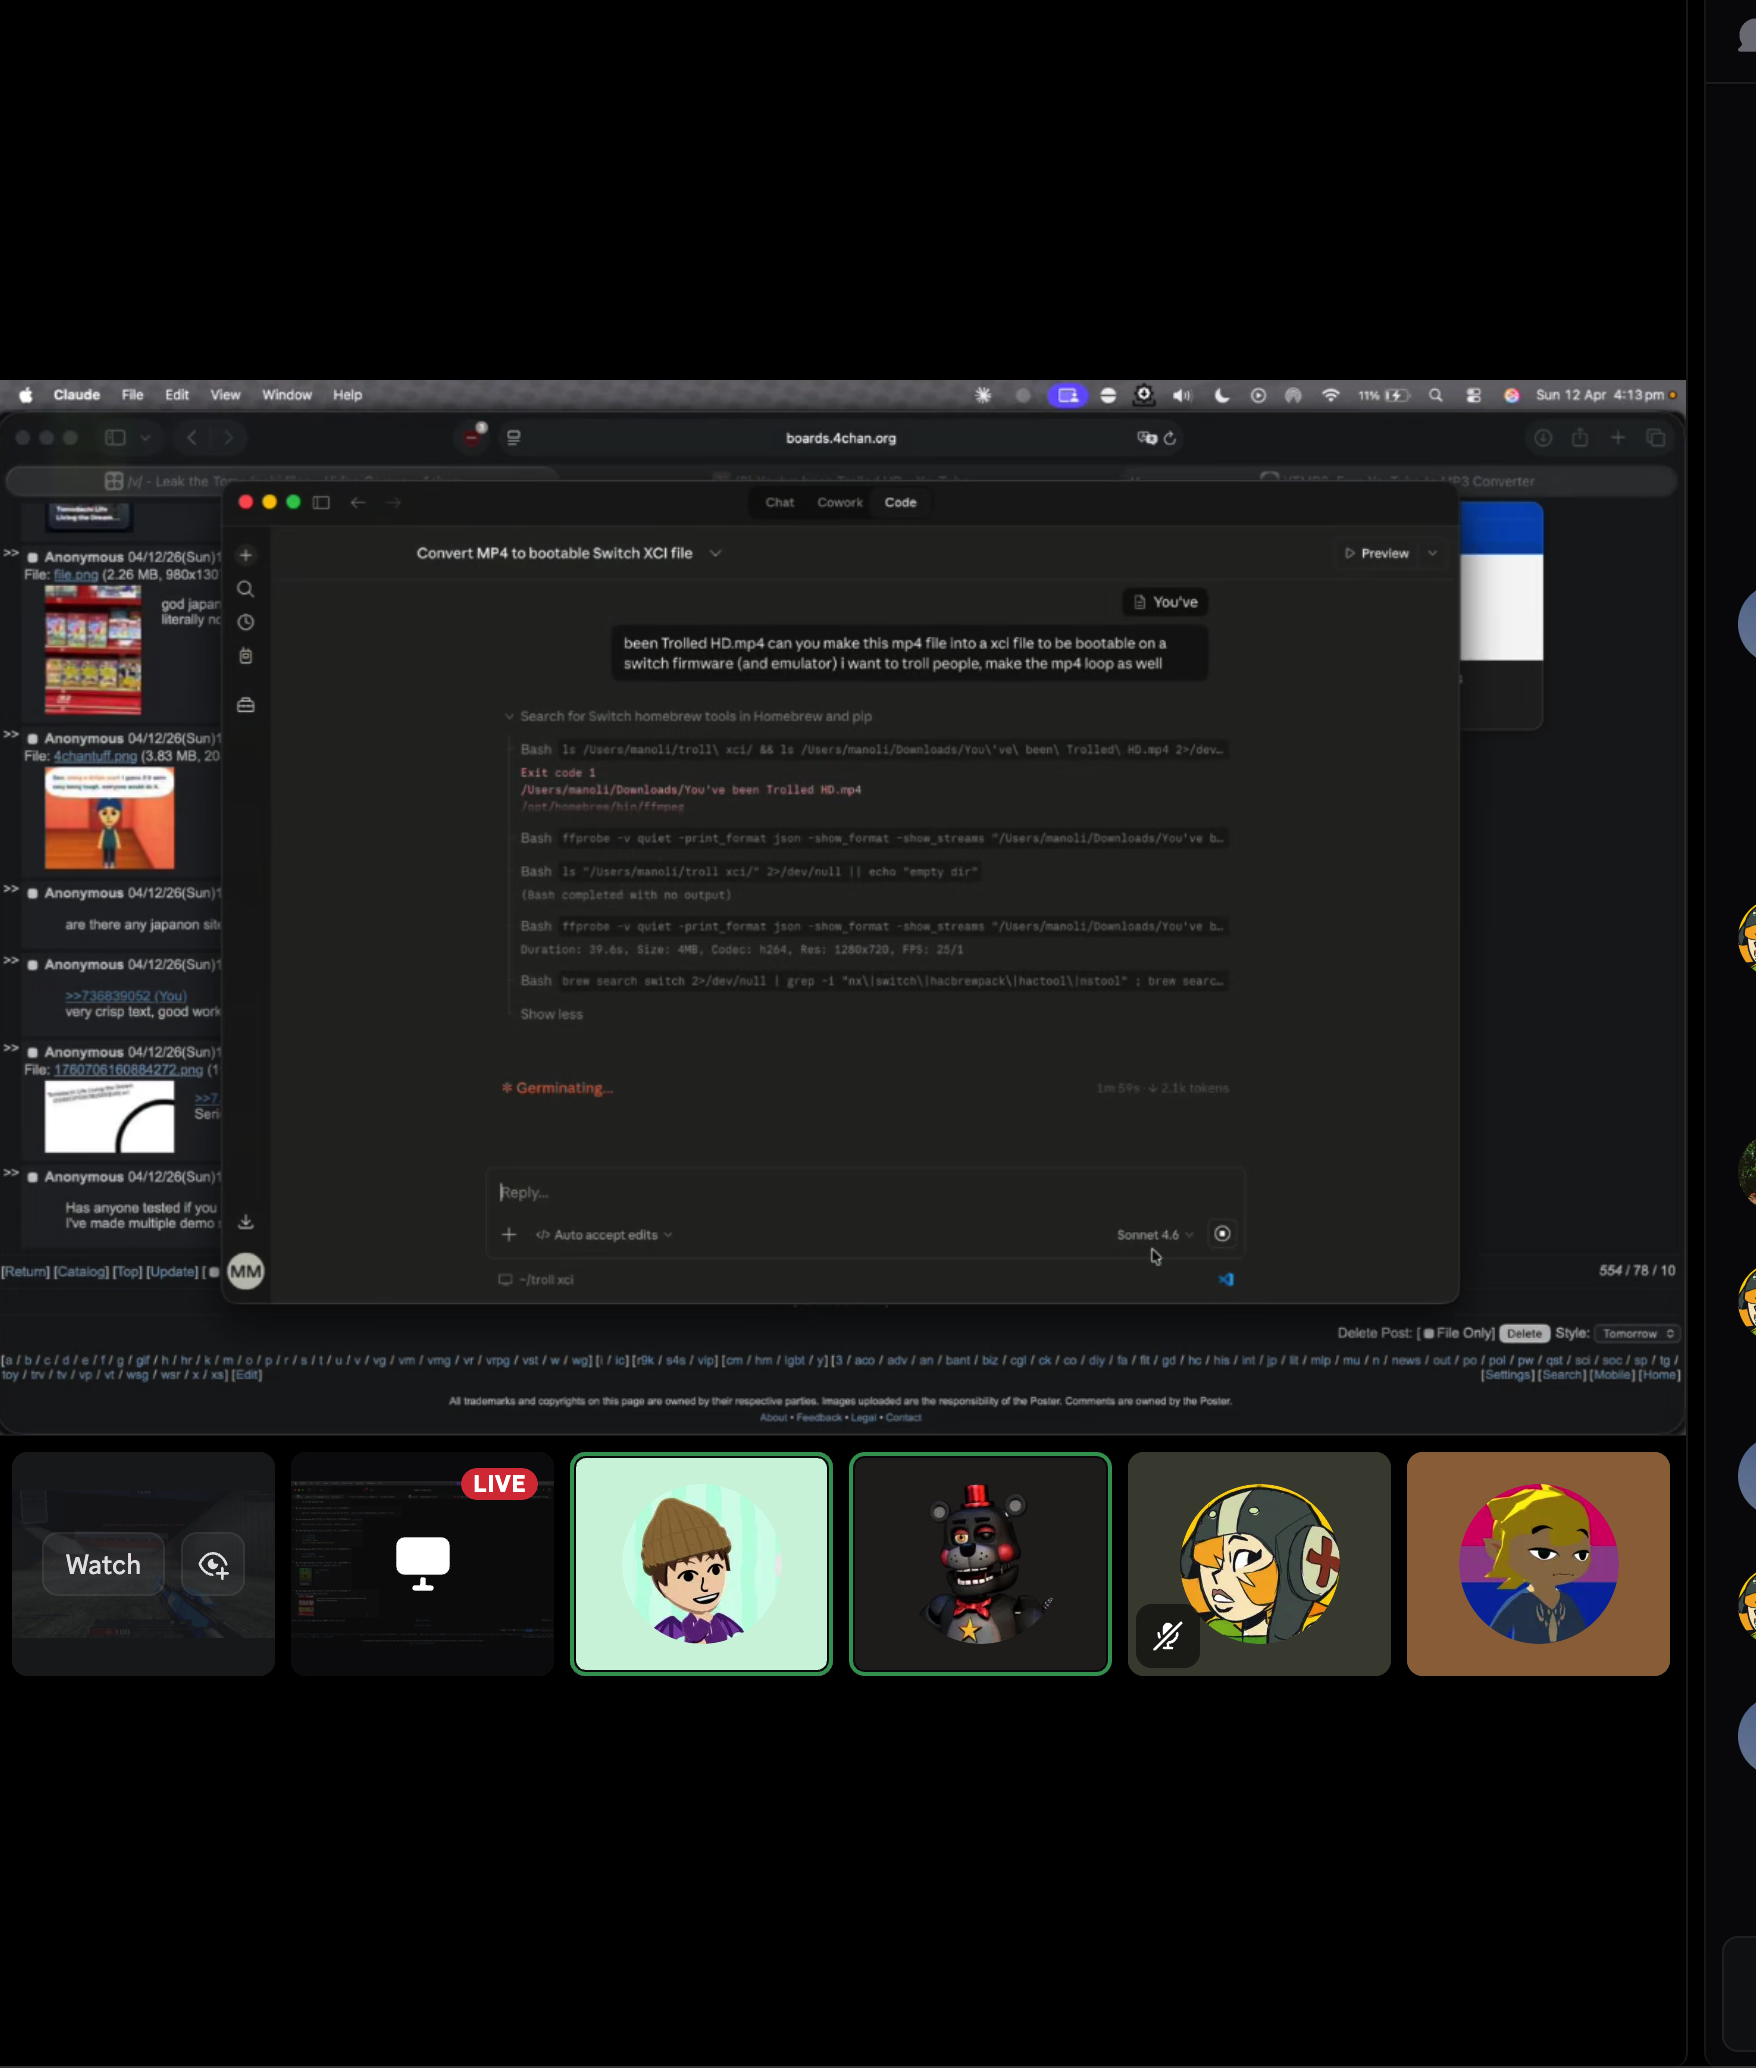The height and width of the screenshot is (2068, 1756).
Task: Go back in Safari with the left chevron
Action: coord(192,437)
